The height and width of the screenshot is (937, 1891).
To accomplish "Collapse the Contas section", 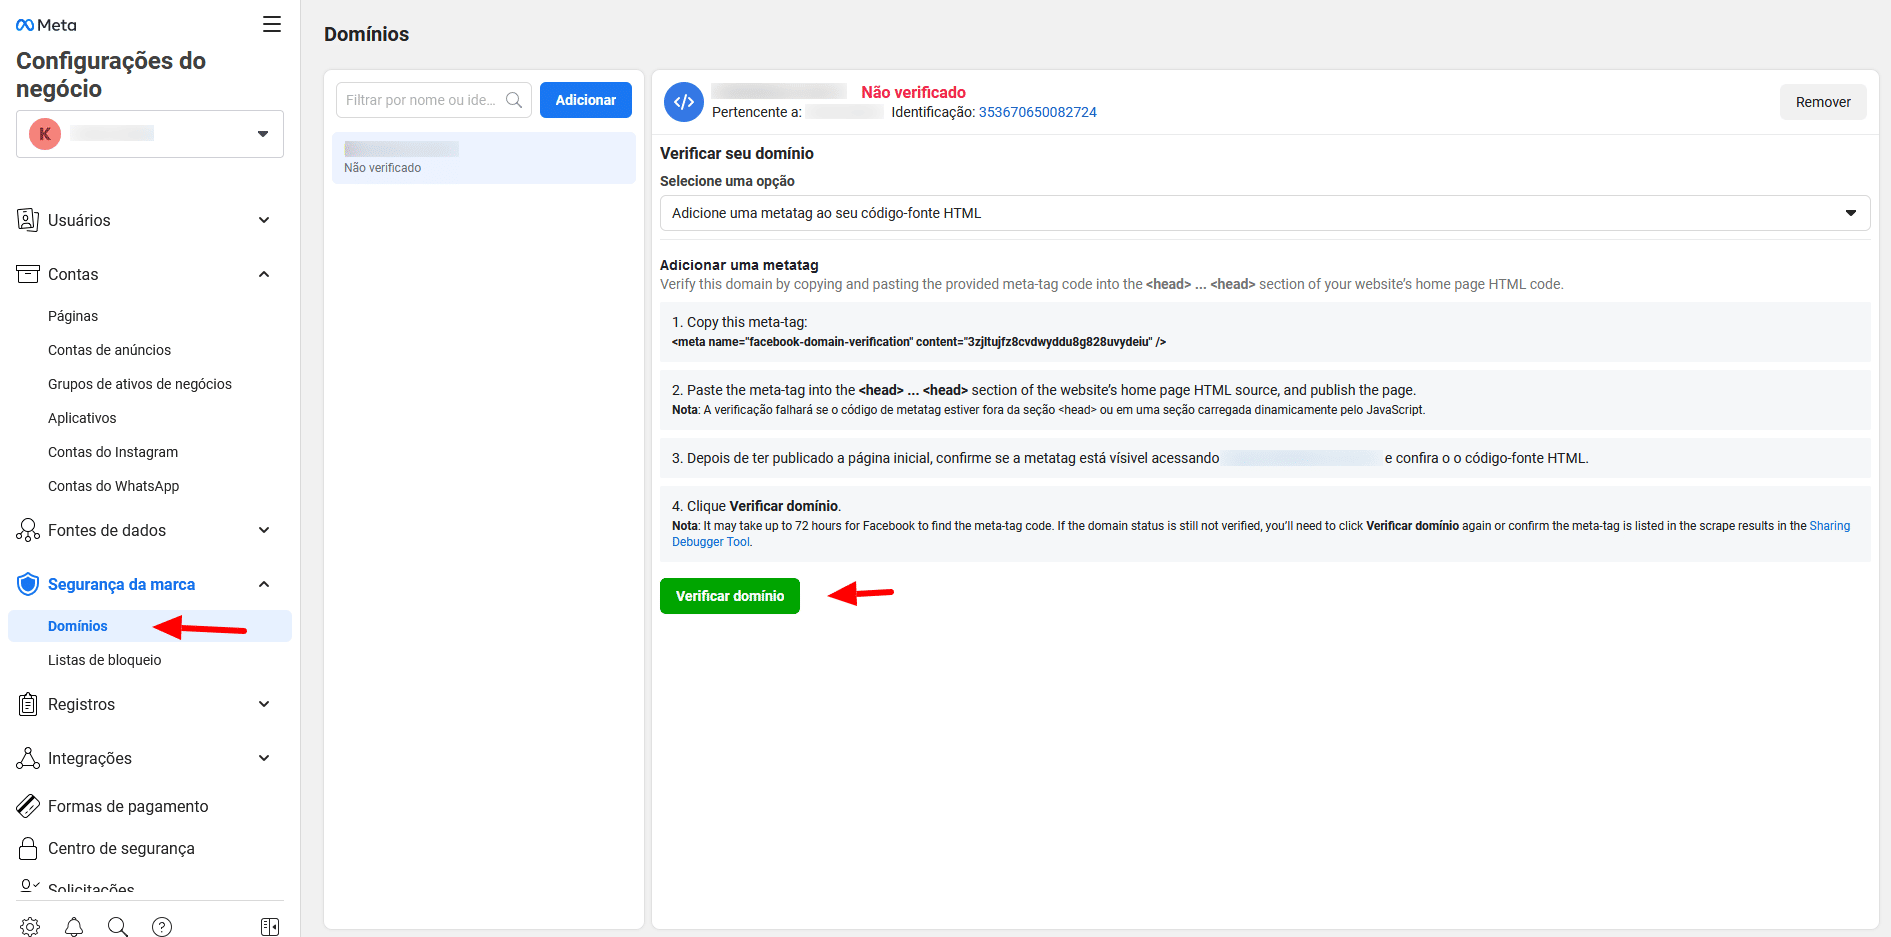I will click(x=264, y=274).
